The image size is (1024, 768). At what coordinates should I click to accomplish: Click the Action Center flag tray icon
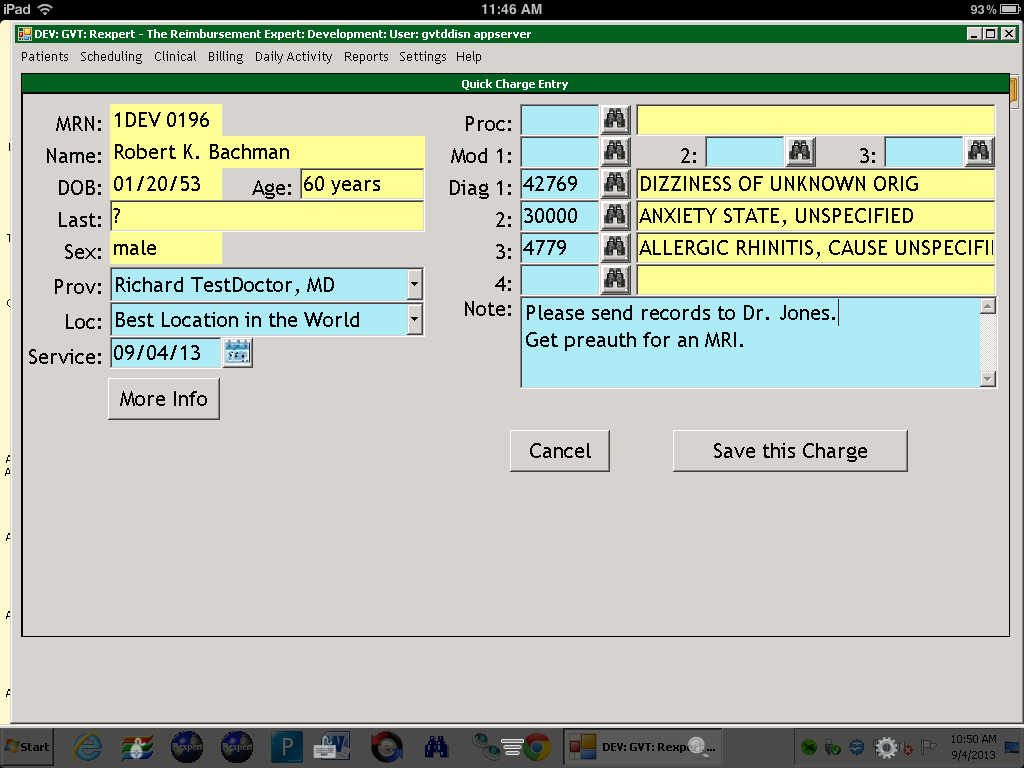click(928, 746)
